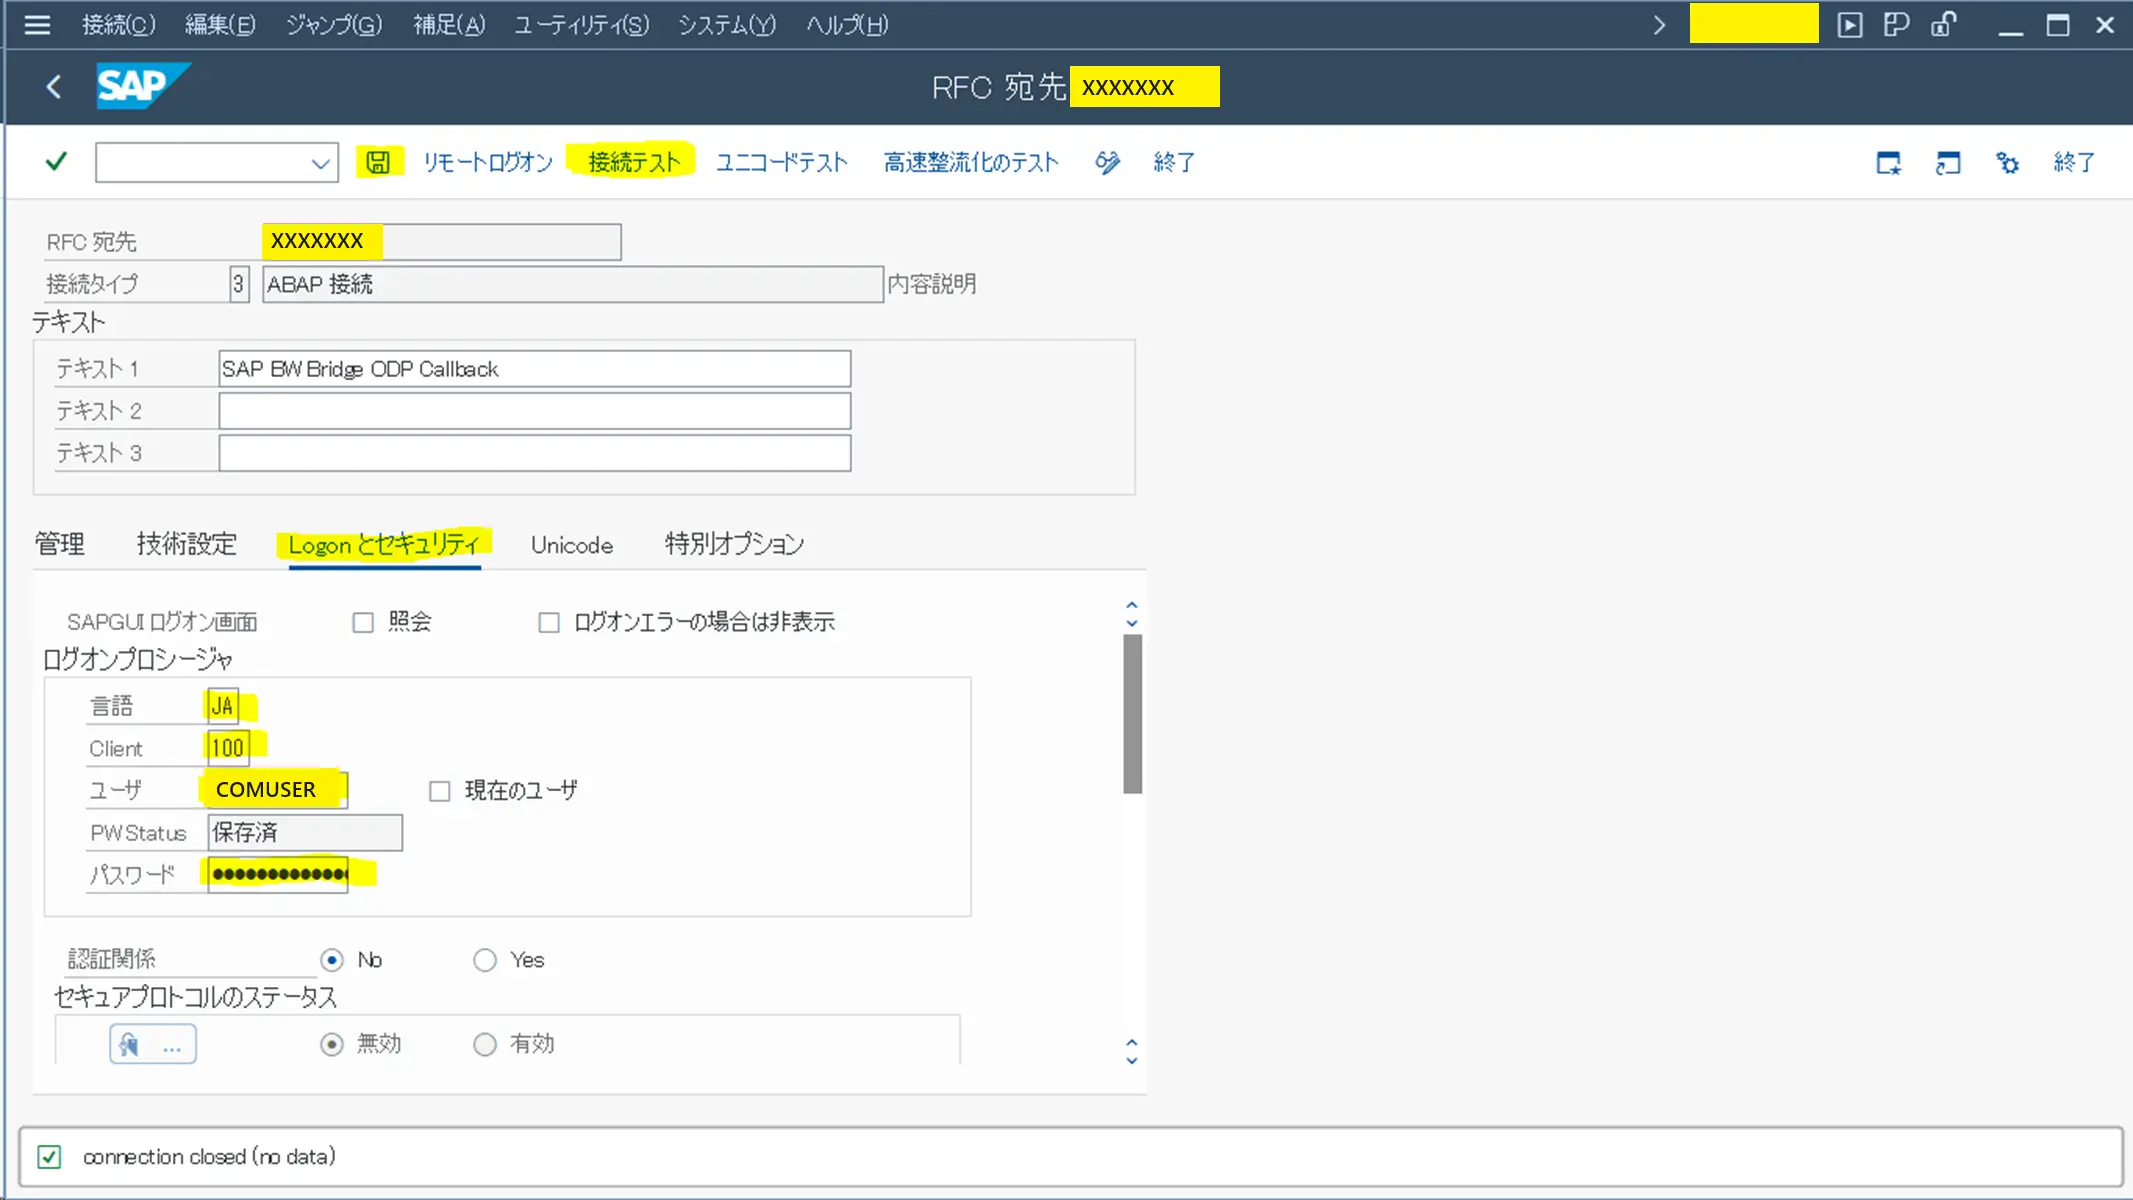Go back with the left arrow icon

(54, 87)
